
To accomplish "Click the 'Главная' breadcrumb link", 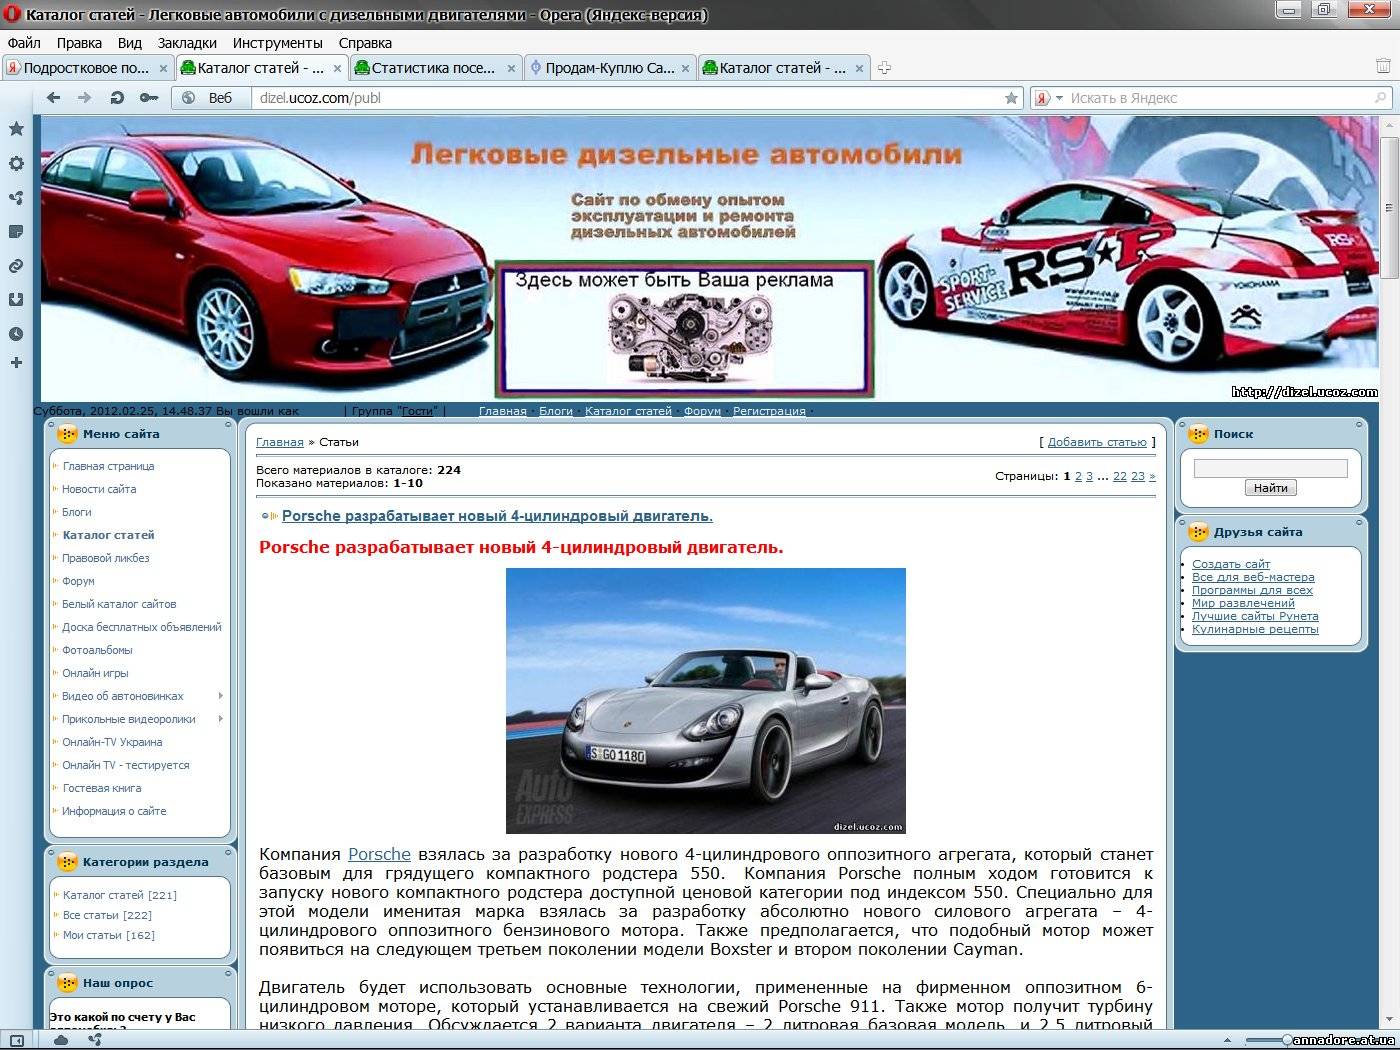I will coord(280,442).
